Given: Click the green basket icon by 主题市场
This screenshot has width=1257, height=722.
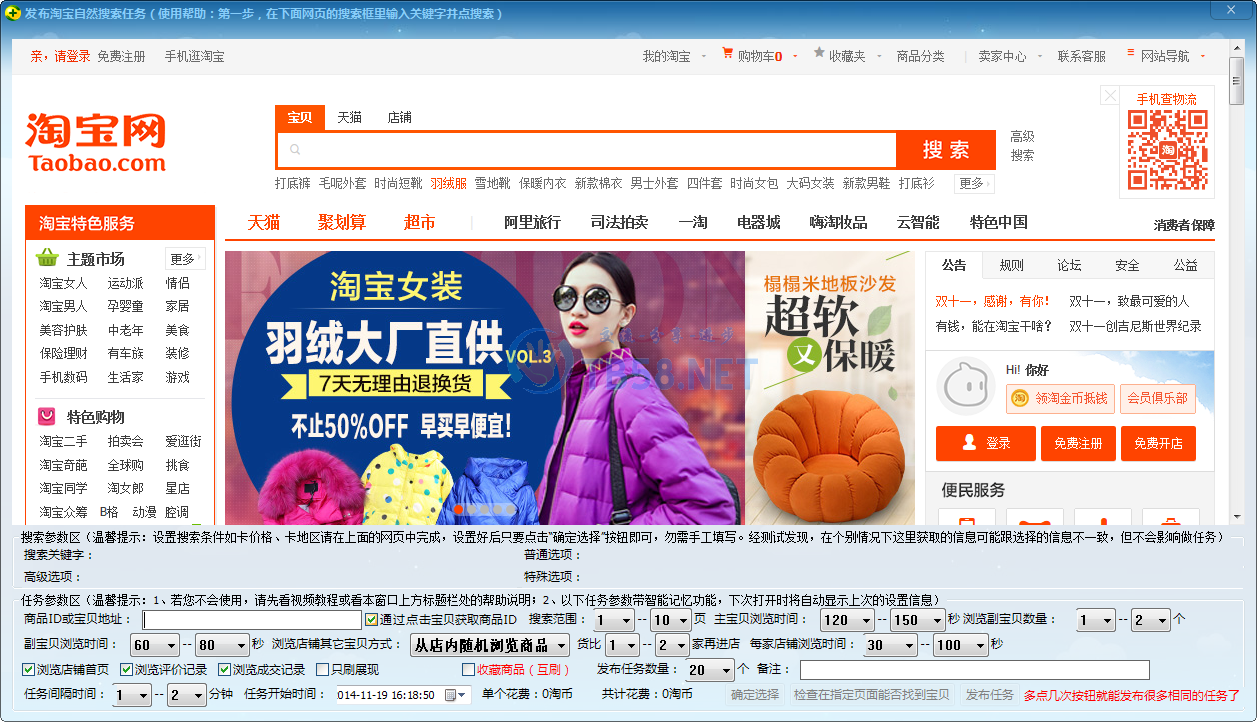Looking at the screenshot, I should [x=47, y=258].
